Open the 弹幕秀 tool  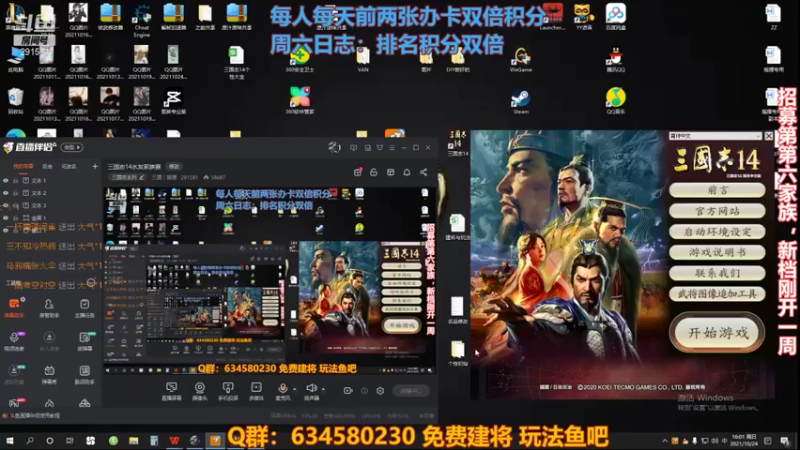(49, 374)
